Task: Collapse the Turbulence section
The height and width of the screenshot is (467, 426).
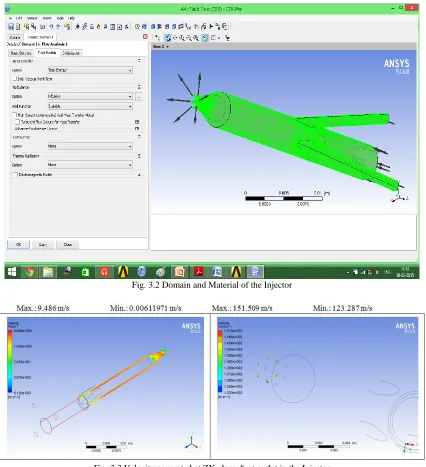Action: 139,87
